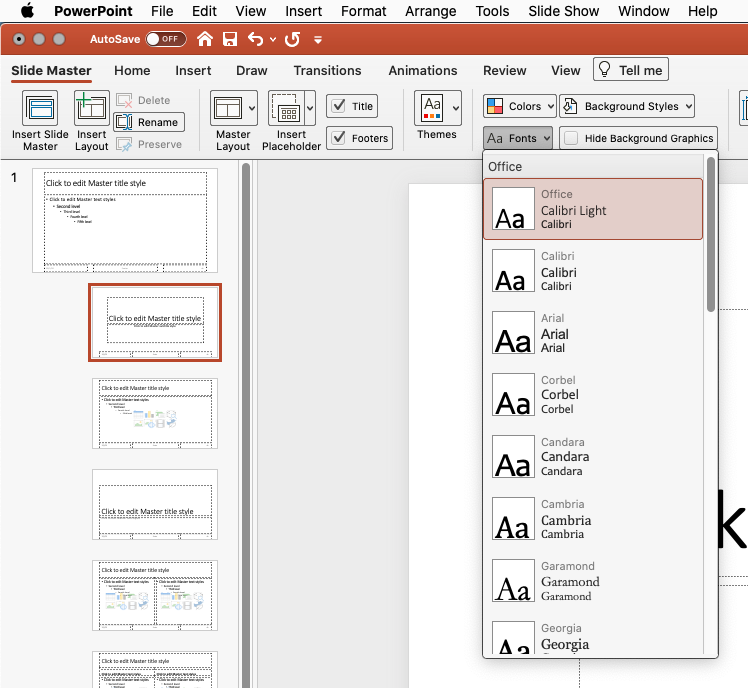Click the Insert Slide Master icon
The width and height of the screenshot is (748, 688).
(x=40, y=108)
